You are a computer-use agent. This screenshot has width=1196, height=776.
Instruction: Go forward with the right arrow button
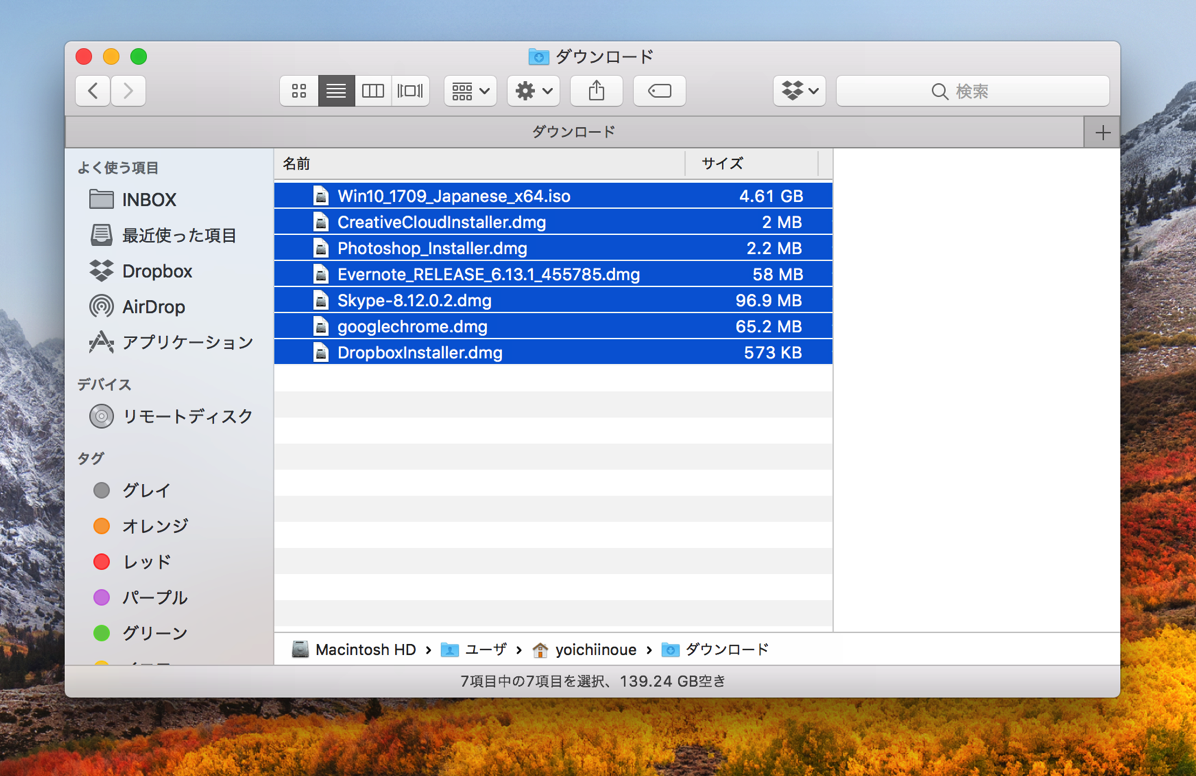pos(128,91)
